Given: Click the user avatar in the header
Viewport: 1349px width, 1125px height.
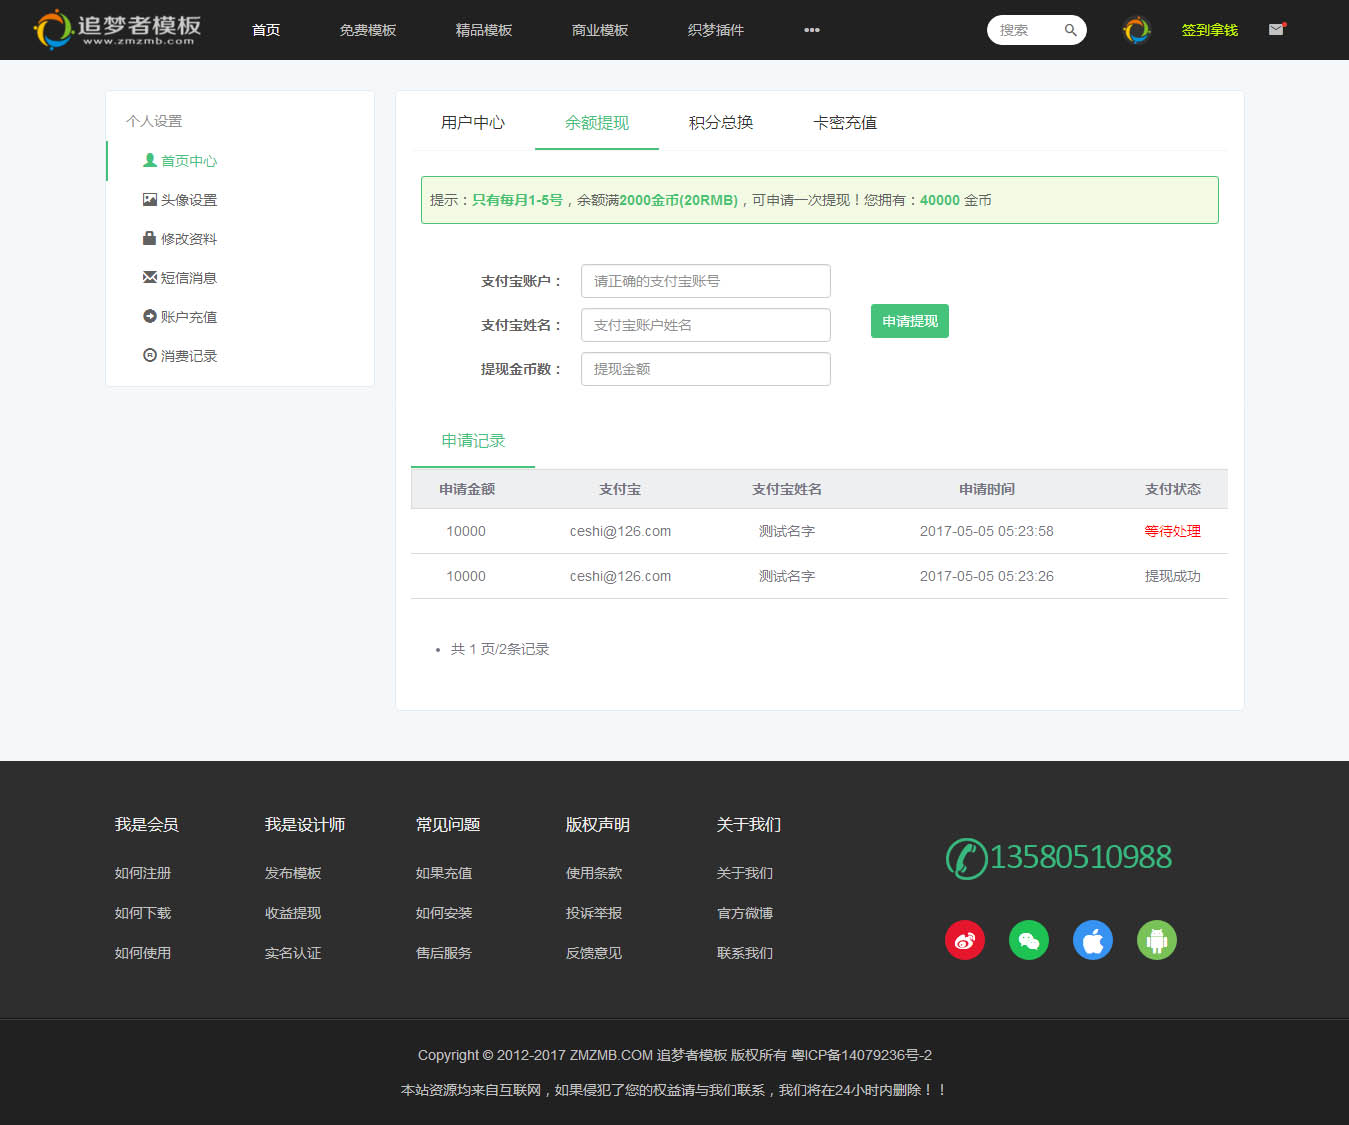Looking at the screenshot, I should coord(1136,30).
